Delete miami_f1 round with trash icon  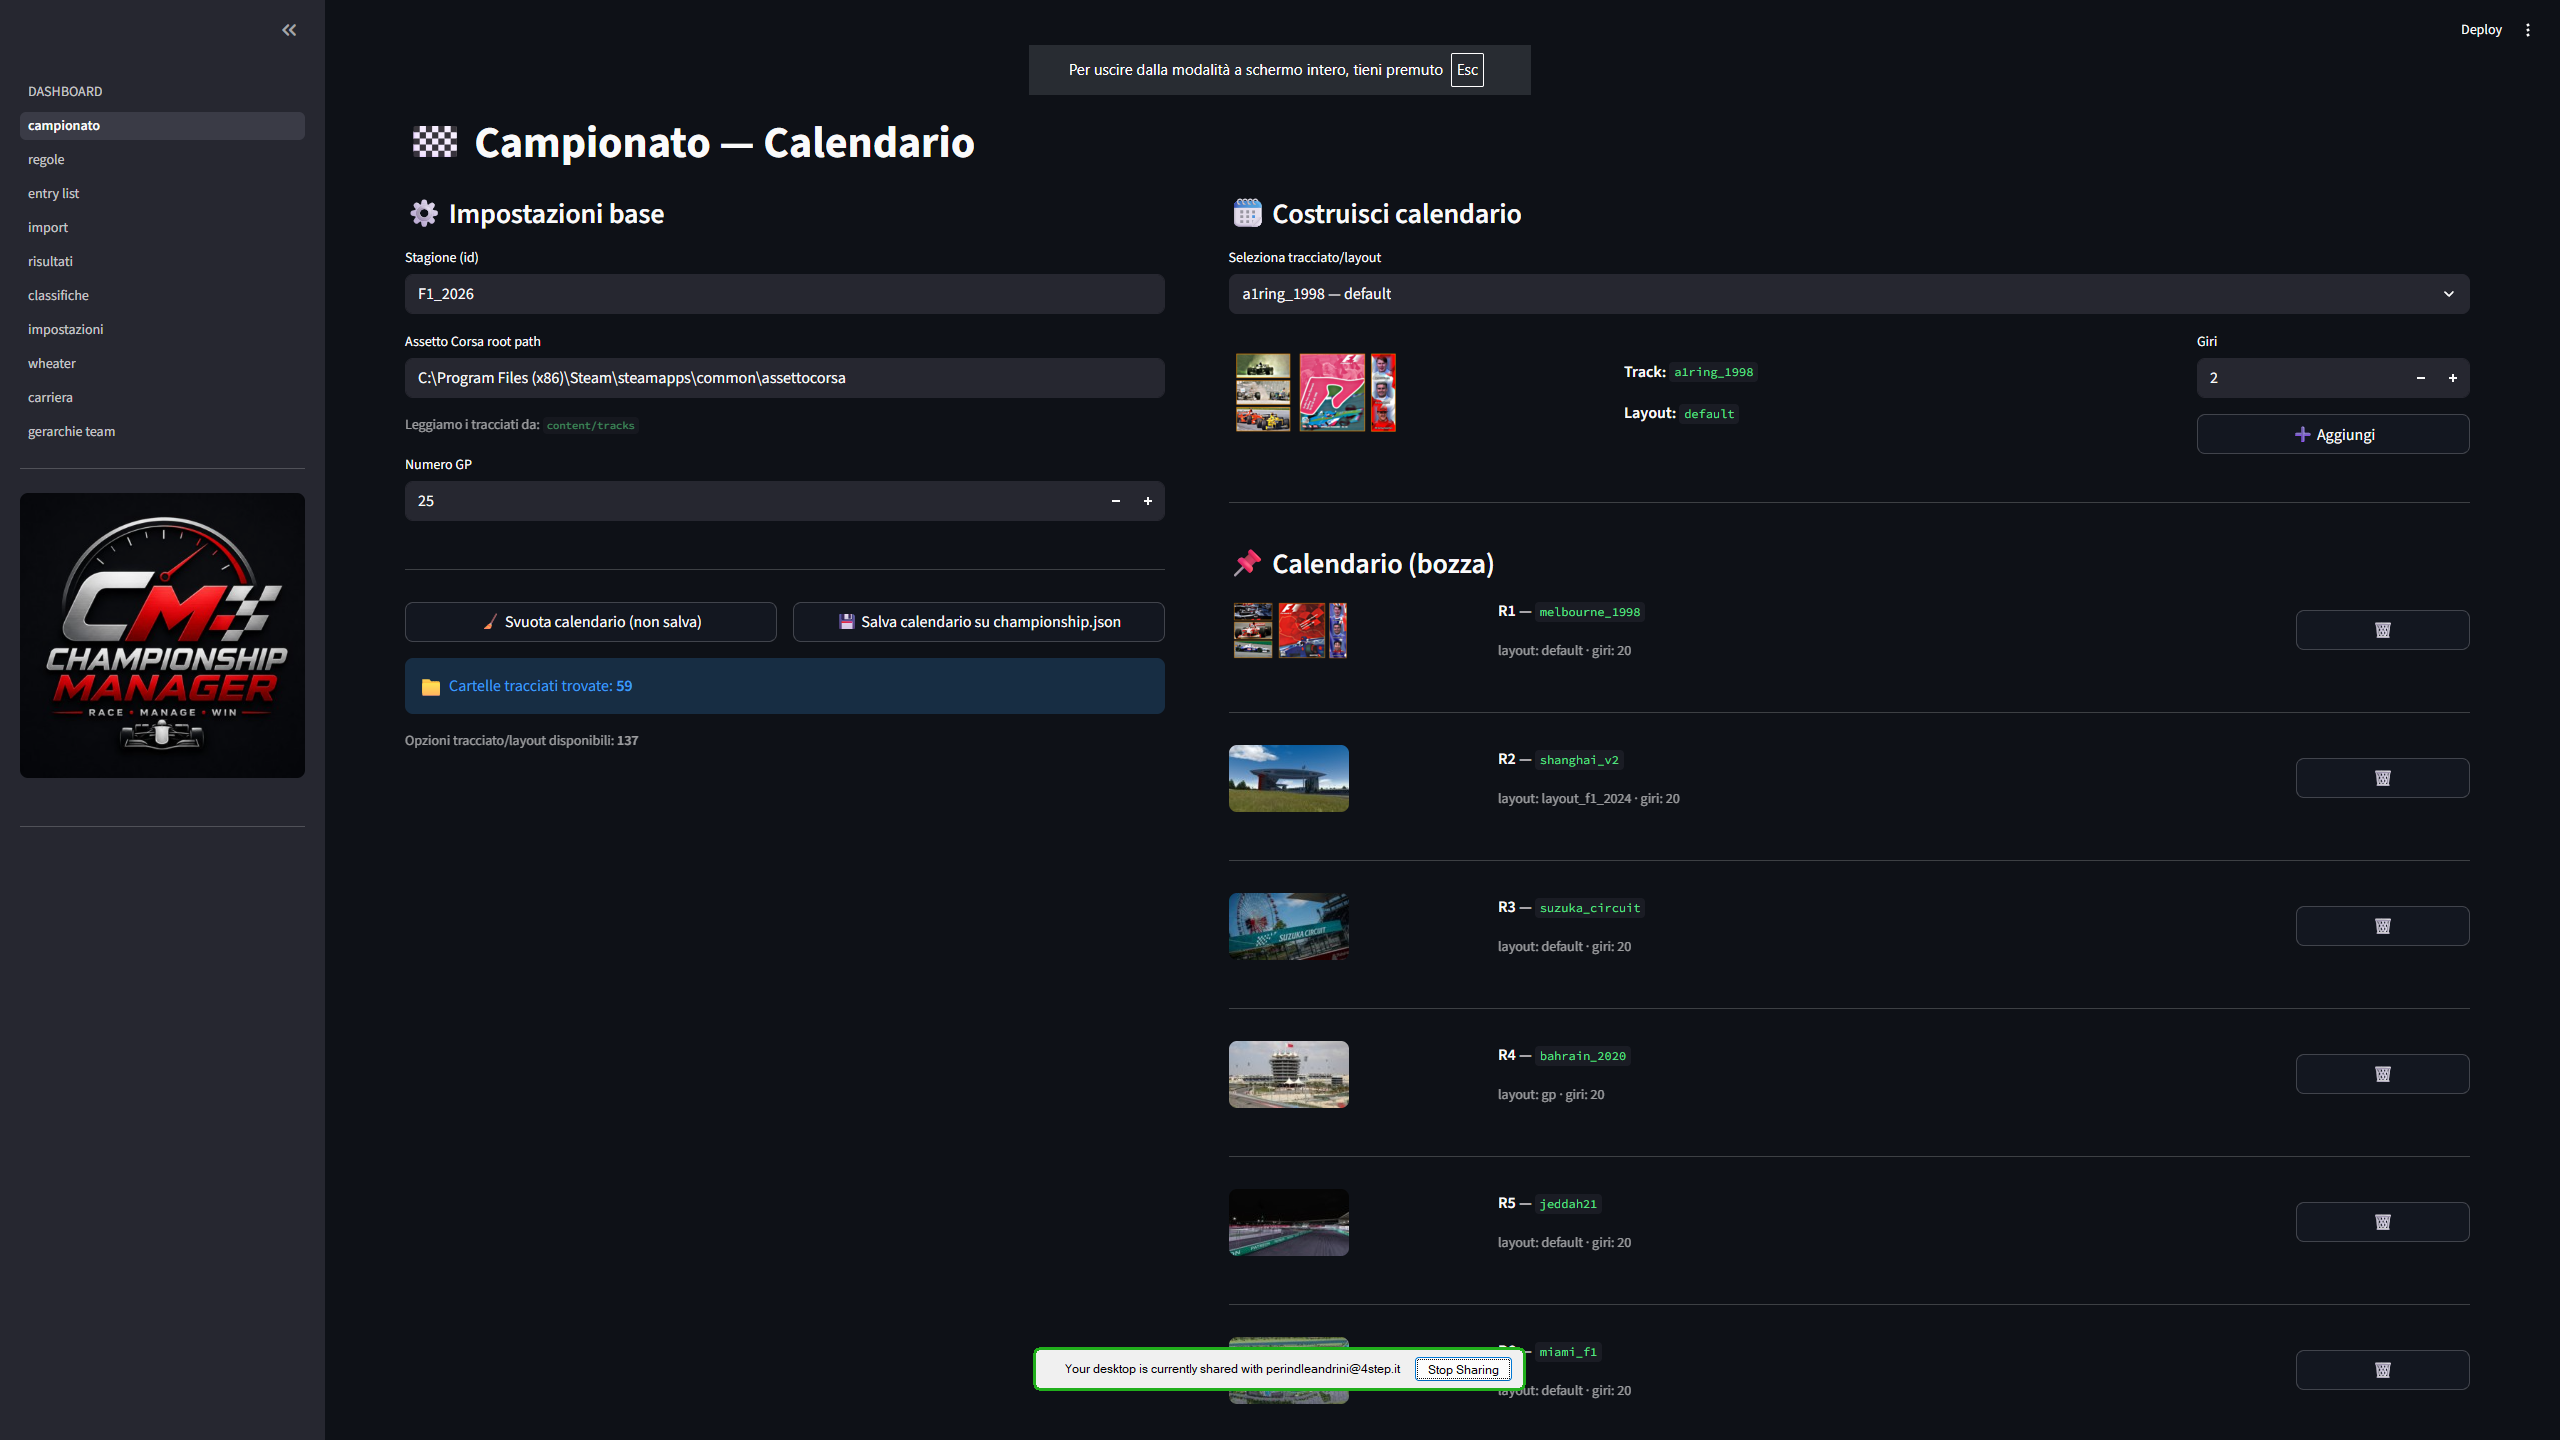pyautogui.click(x=2382, y=1370)
